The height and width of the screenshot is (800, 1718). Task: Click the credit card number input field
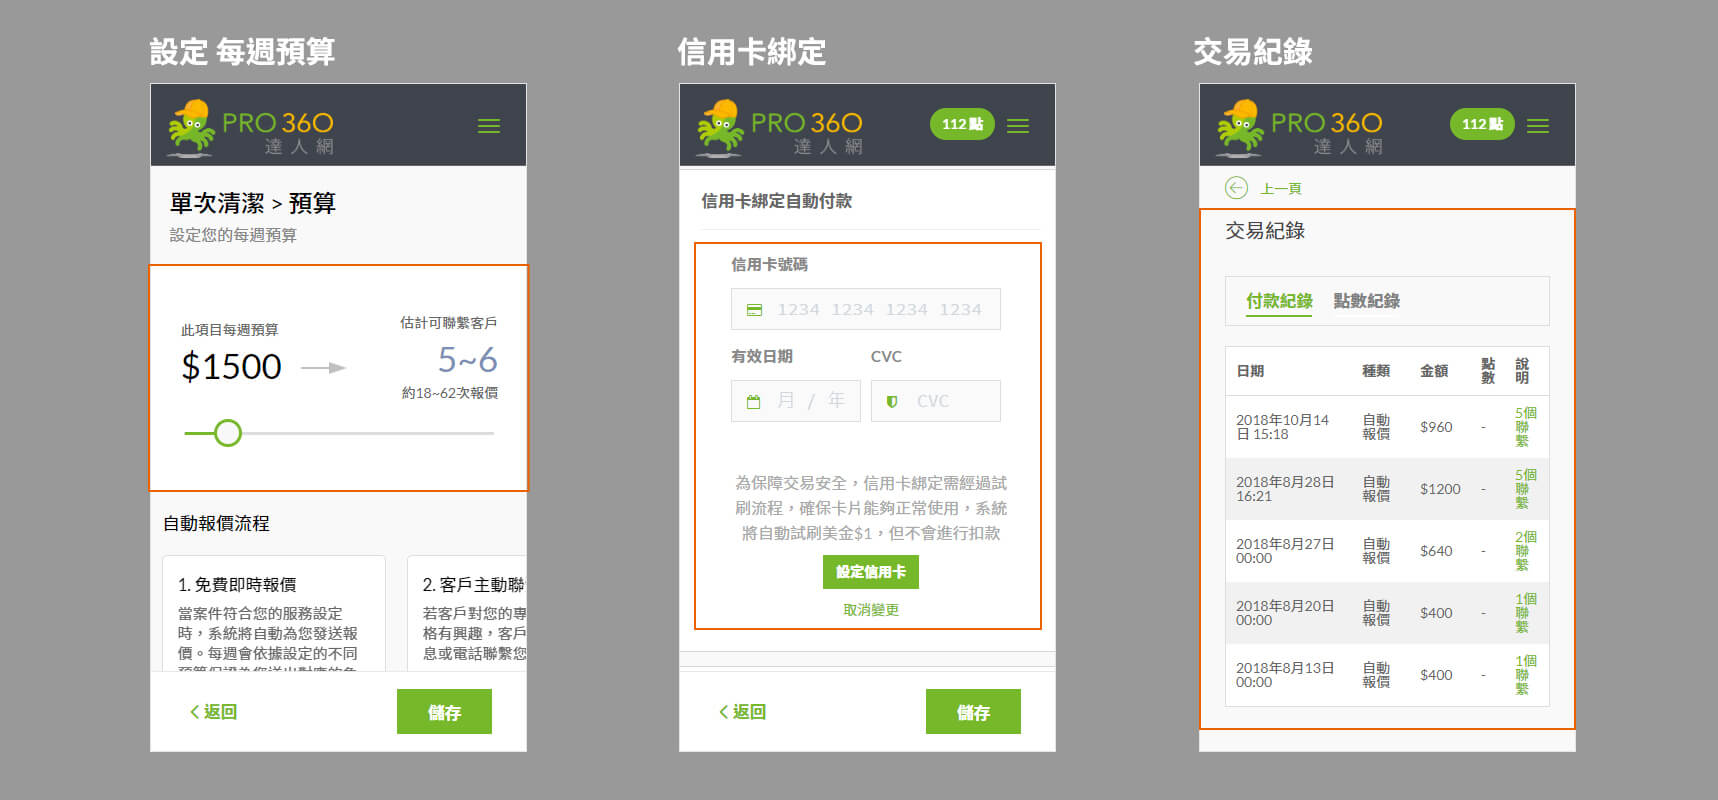pos(866,310)
